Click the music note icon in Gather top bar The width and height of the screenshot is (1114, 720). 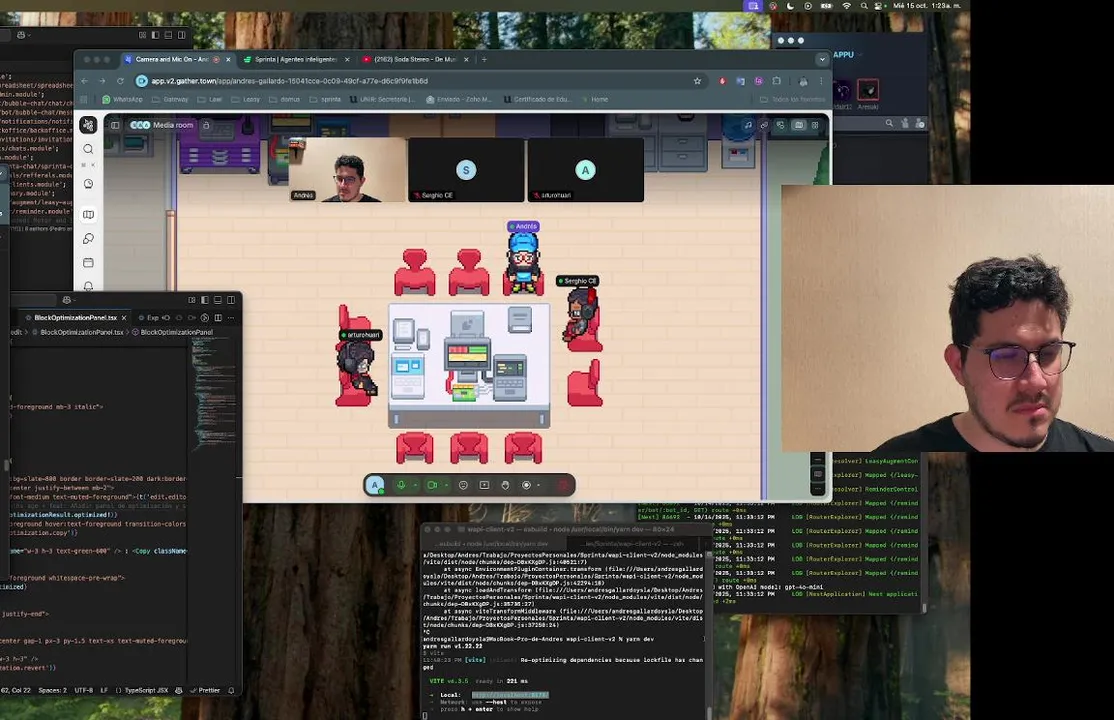[x=748, y=125]
